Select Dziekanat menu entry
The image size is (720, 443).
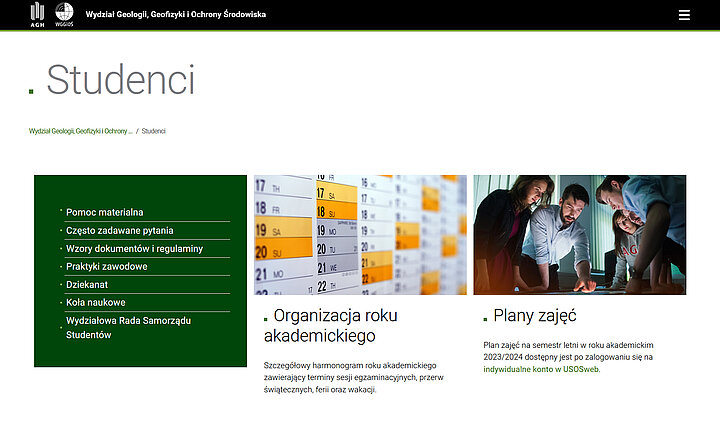pyautogui.click(x=87, y=285)
